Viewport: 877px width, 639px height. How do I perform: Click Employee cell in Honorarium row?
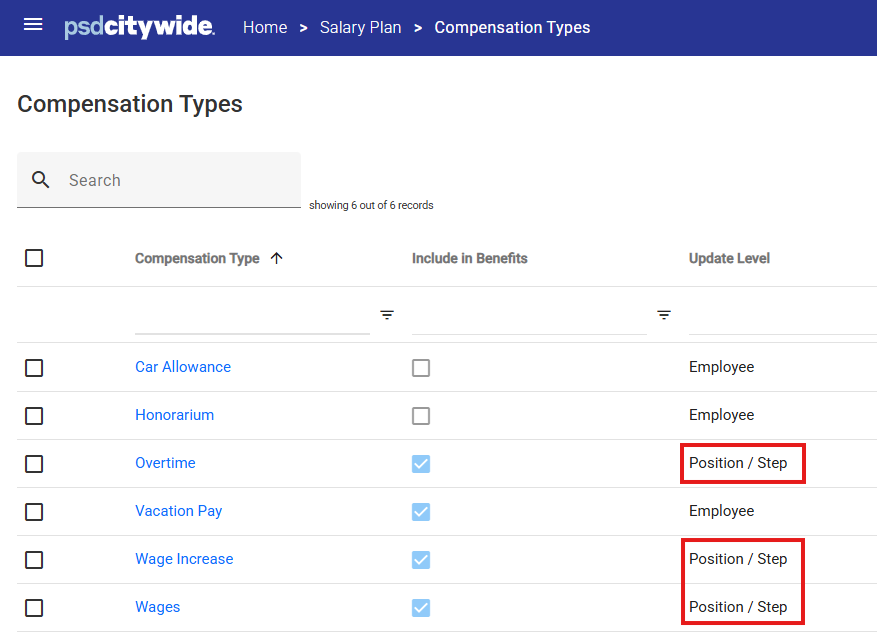point(721,415)
